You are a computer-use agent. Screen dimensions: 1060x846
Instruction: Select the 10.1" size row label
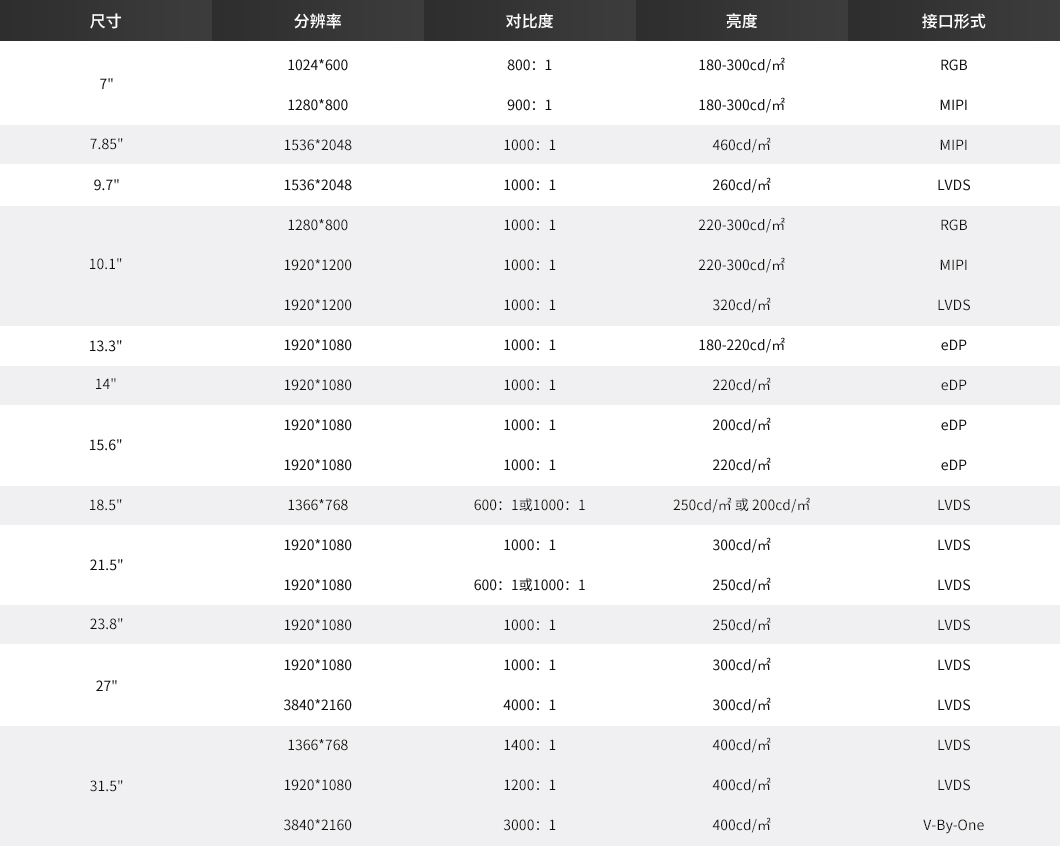click(106, 265)
